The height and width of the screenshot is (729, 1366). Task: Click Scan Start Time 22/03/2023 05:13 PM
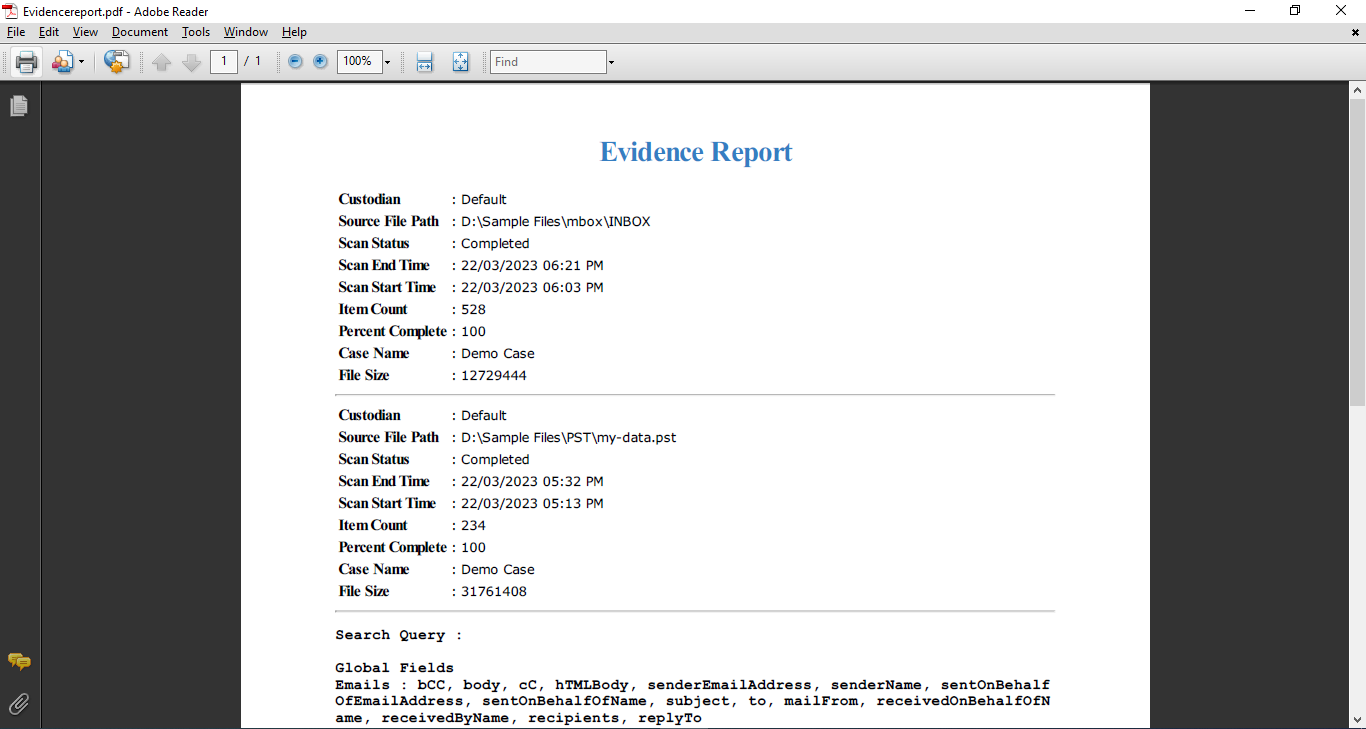coord(532,504)
